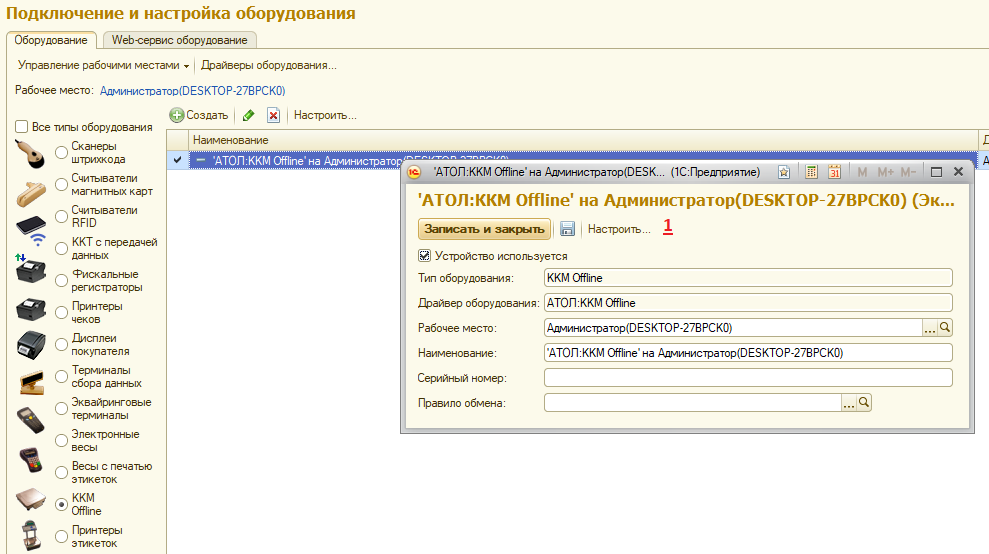Viewport: 989px width, 554px height.
Task: Open Управление рабочими местами dropdown menu
Action: click(103, 65)
